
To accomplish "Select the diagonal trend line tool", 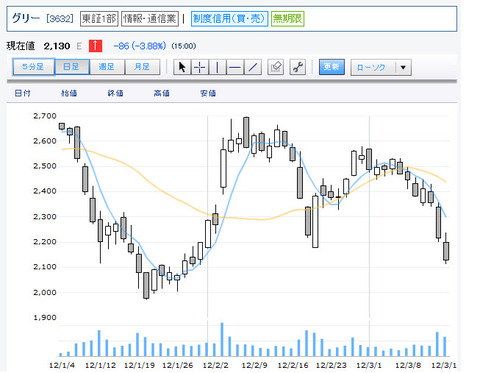I will [253, 67].
